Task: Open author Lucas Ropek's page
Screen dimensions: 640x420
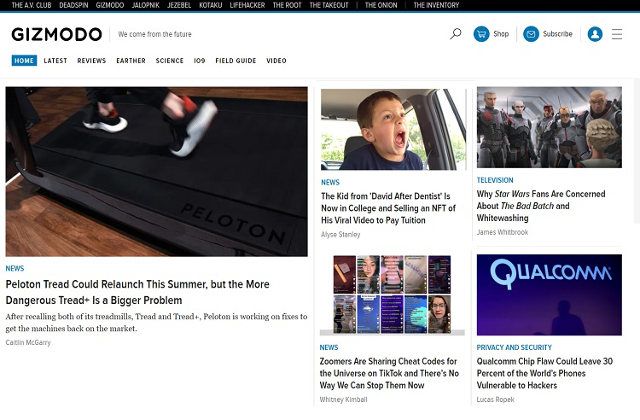Action: tap(496, 399)
